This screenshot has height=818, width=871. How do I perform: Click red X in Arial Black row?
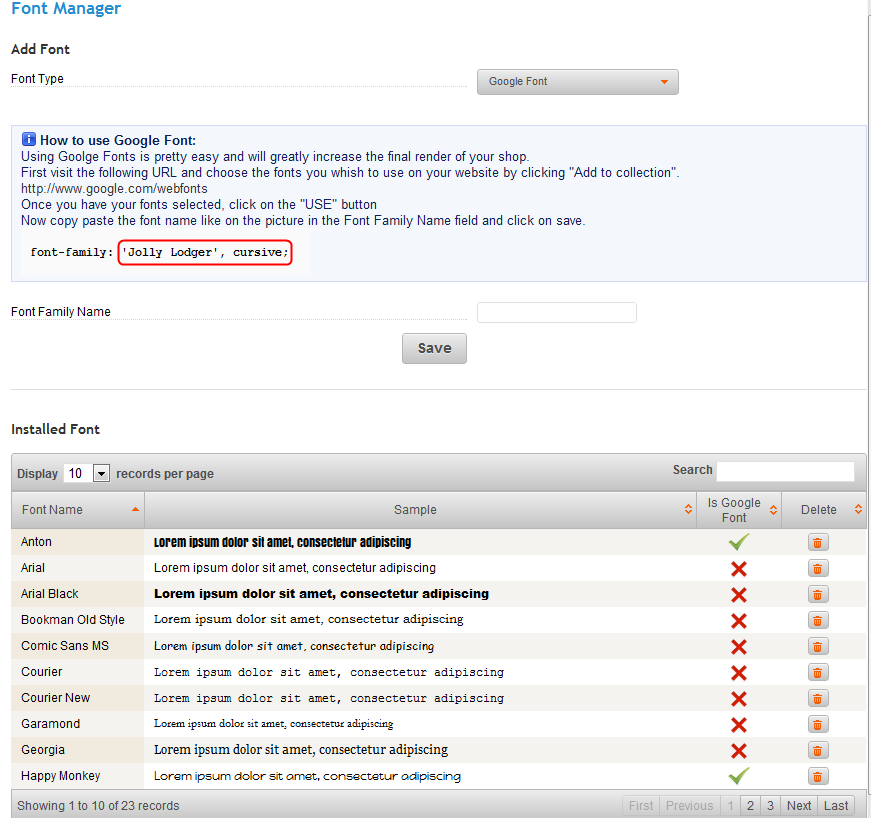[739, 595]
